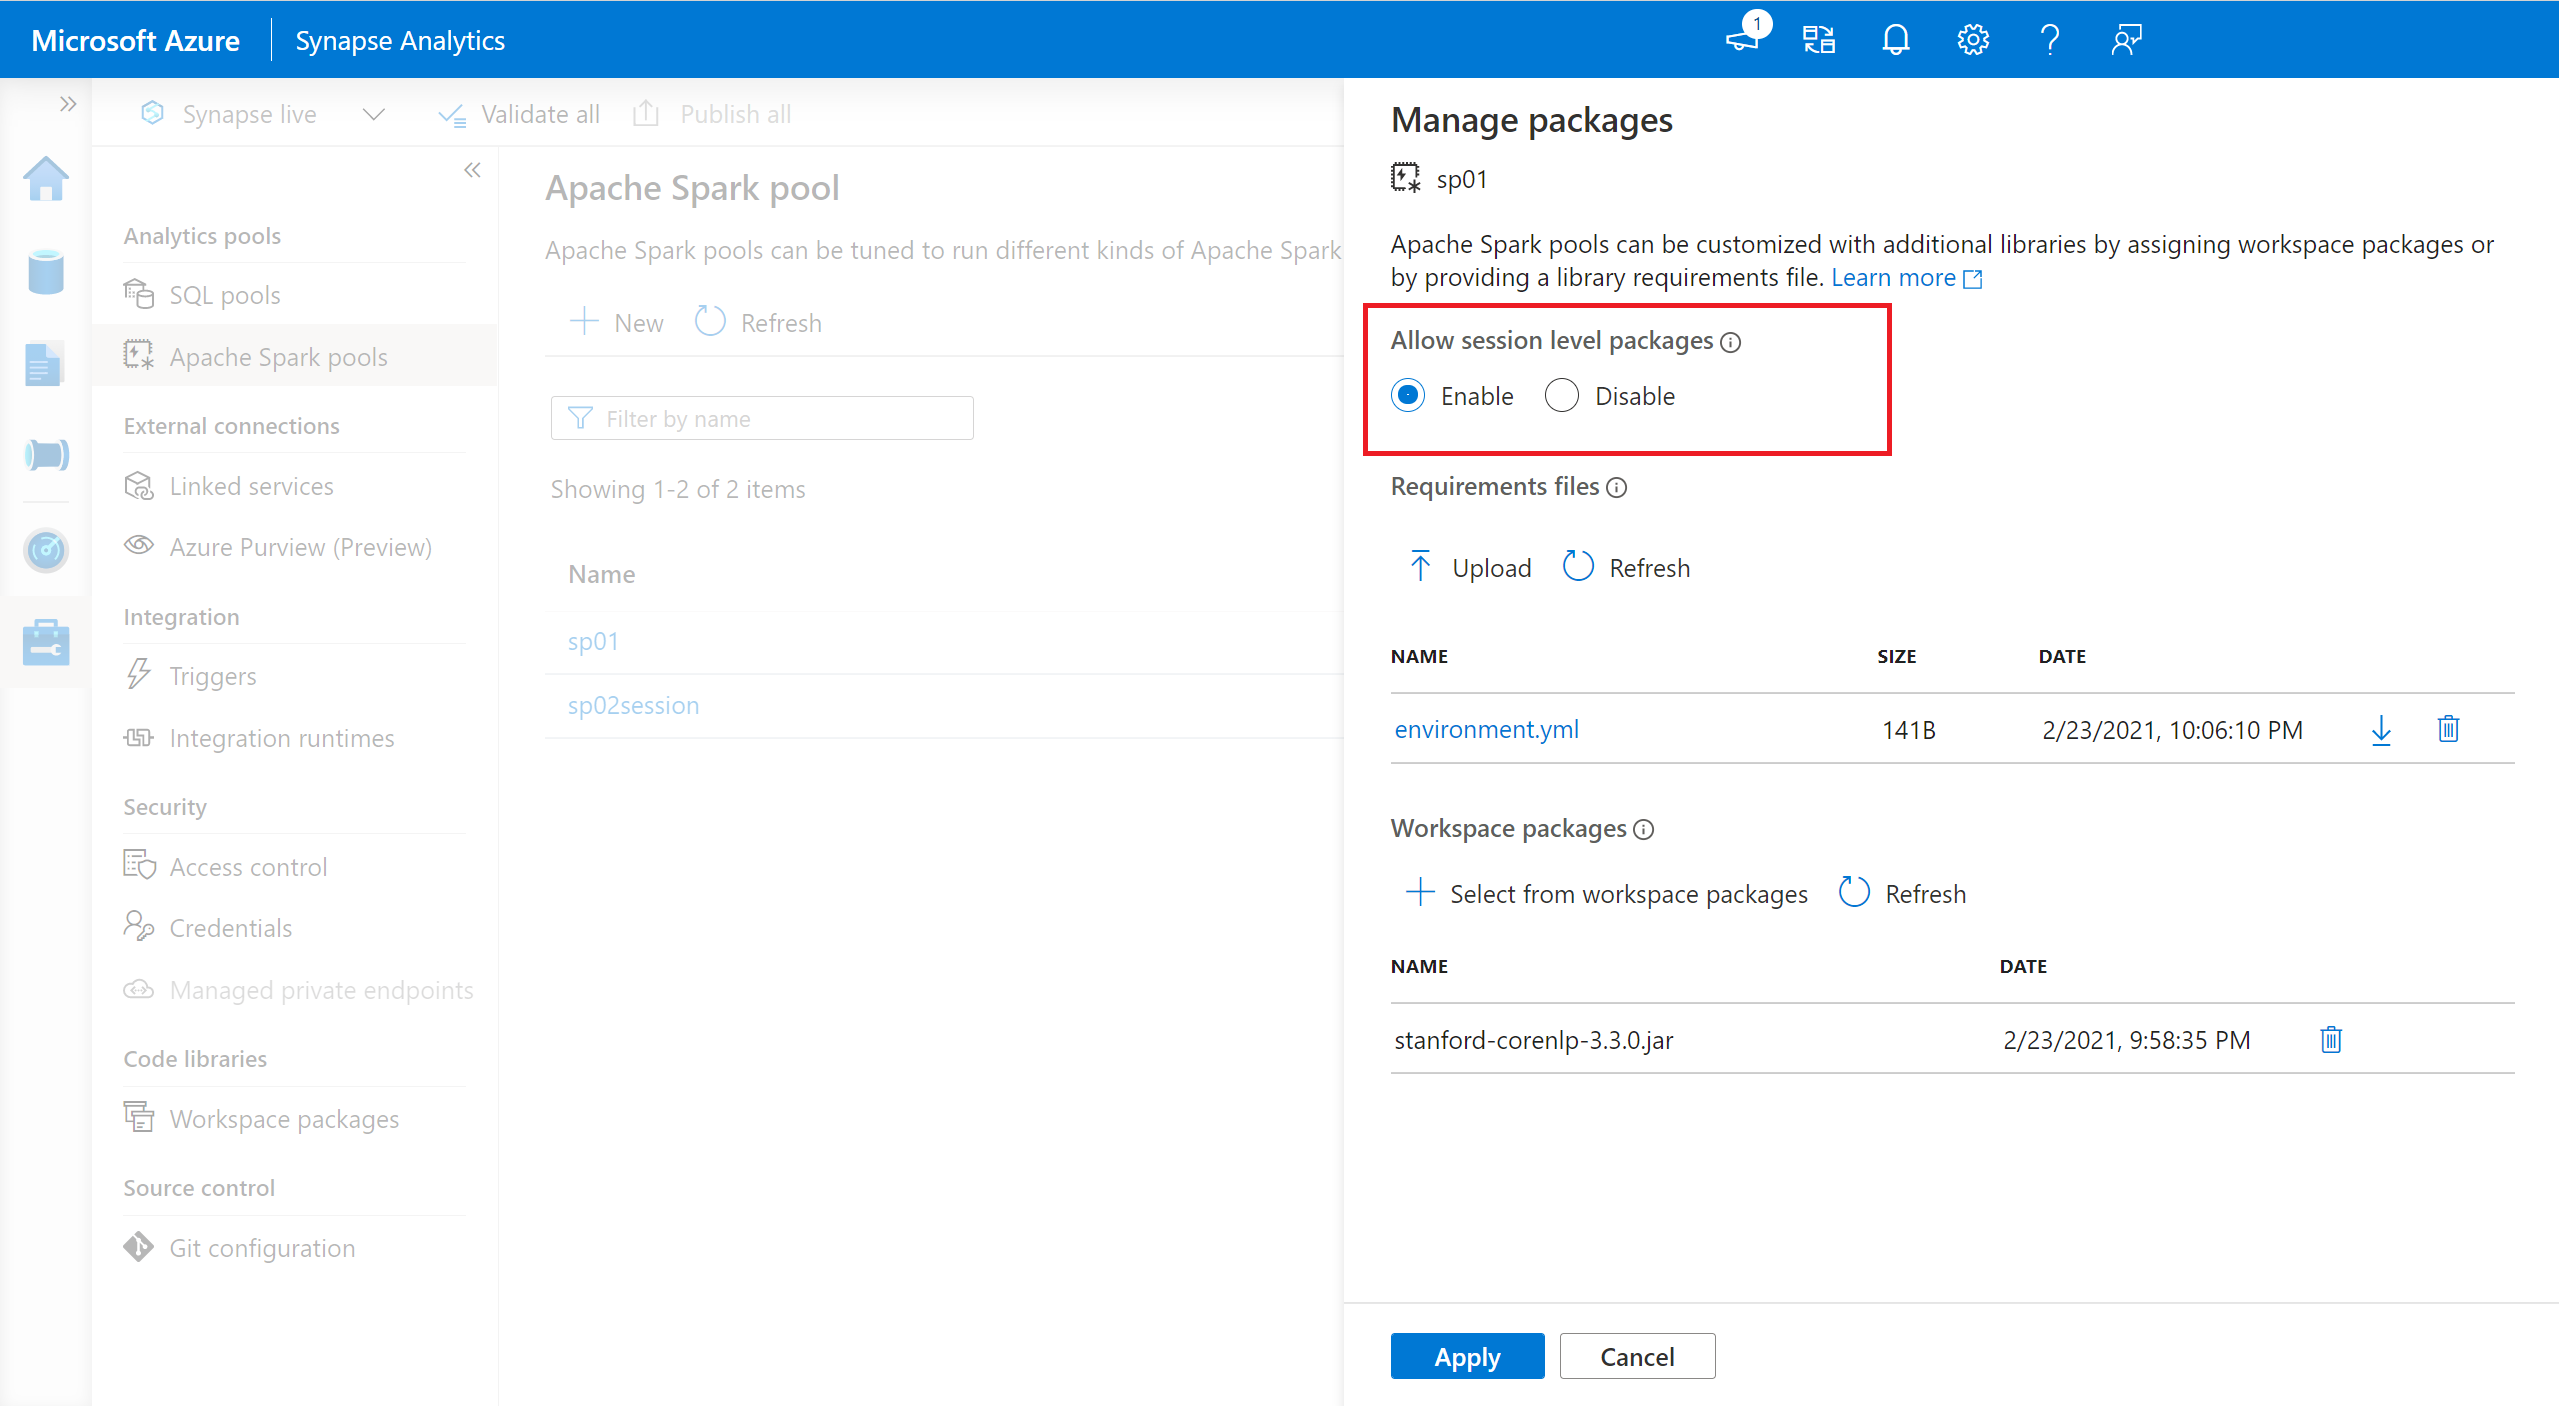Click the 141B size value
2559x1406 pixels.
[x=1908, y=730]
